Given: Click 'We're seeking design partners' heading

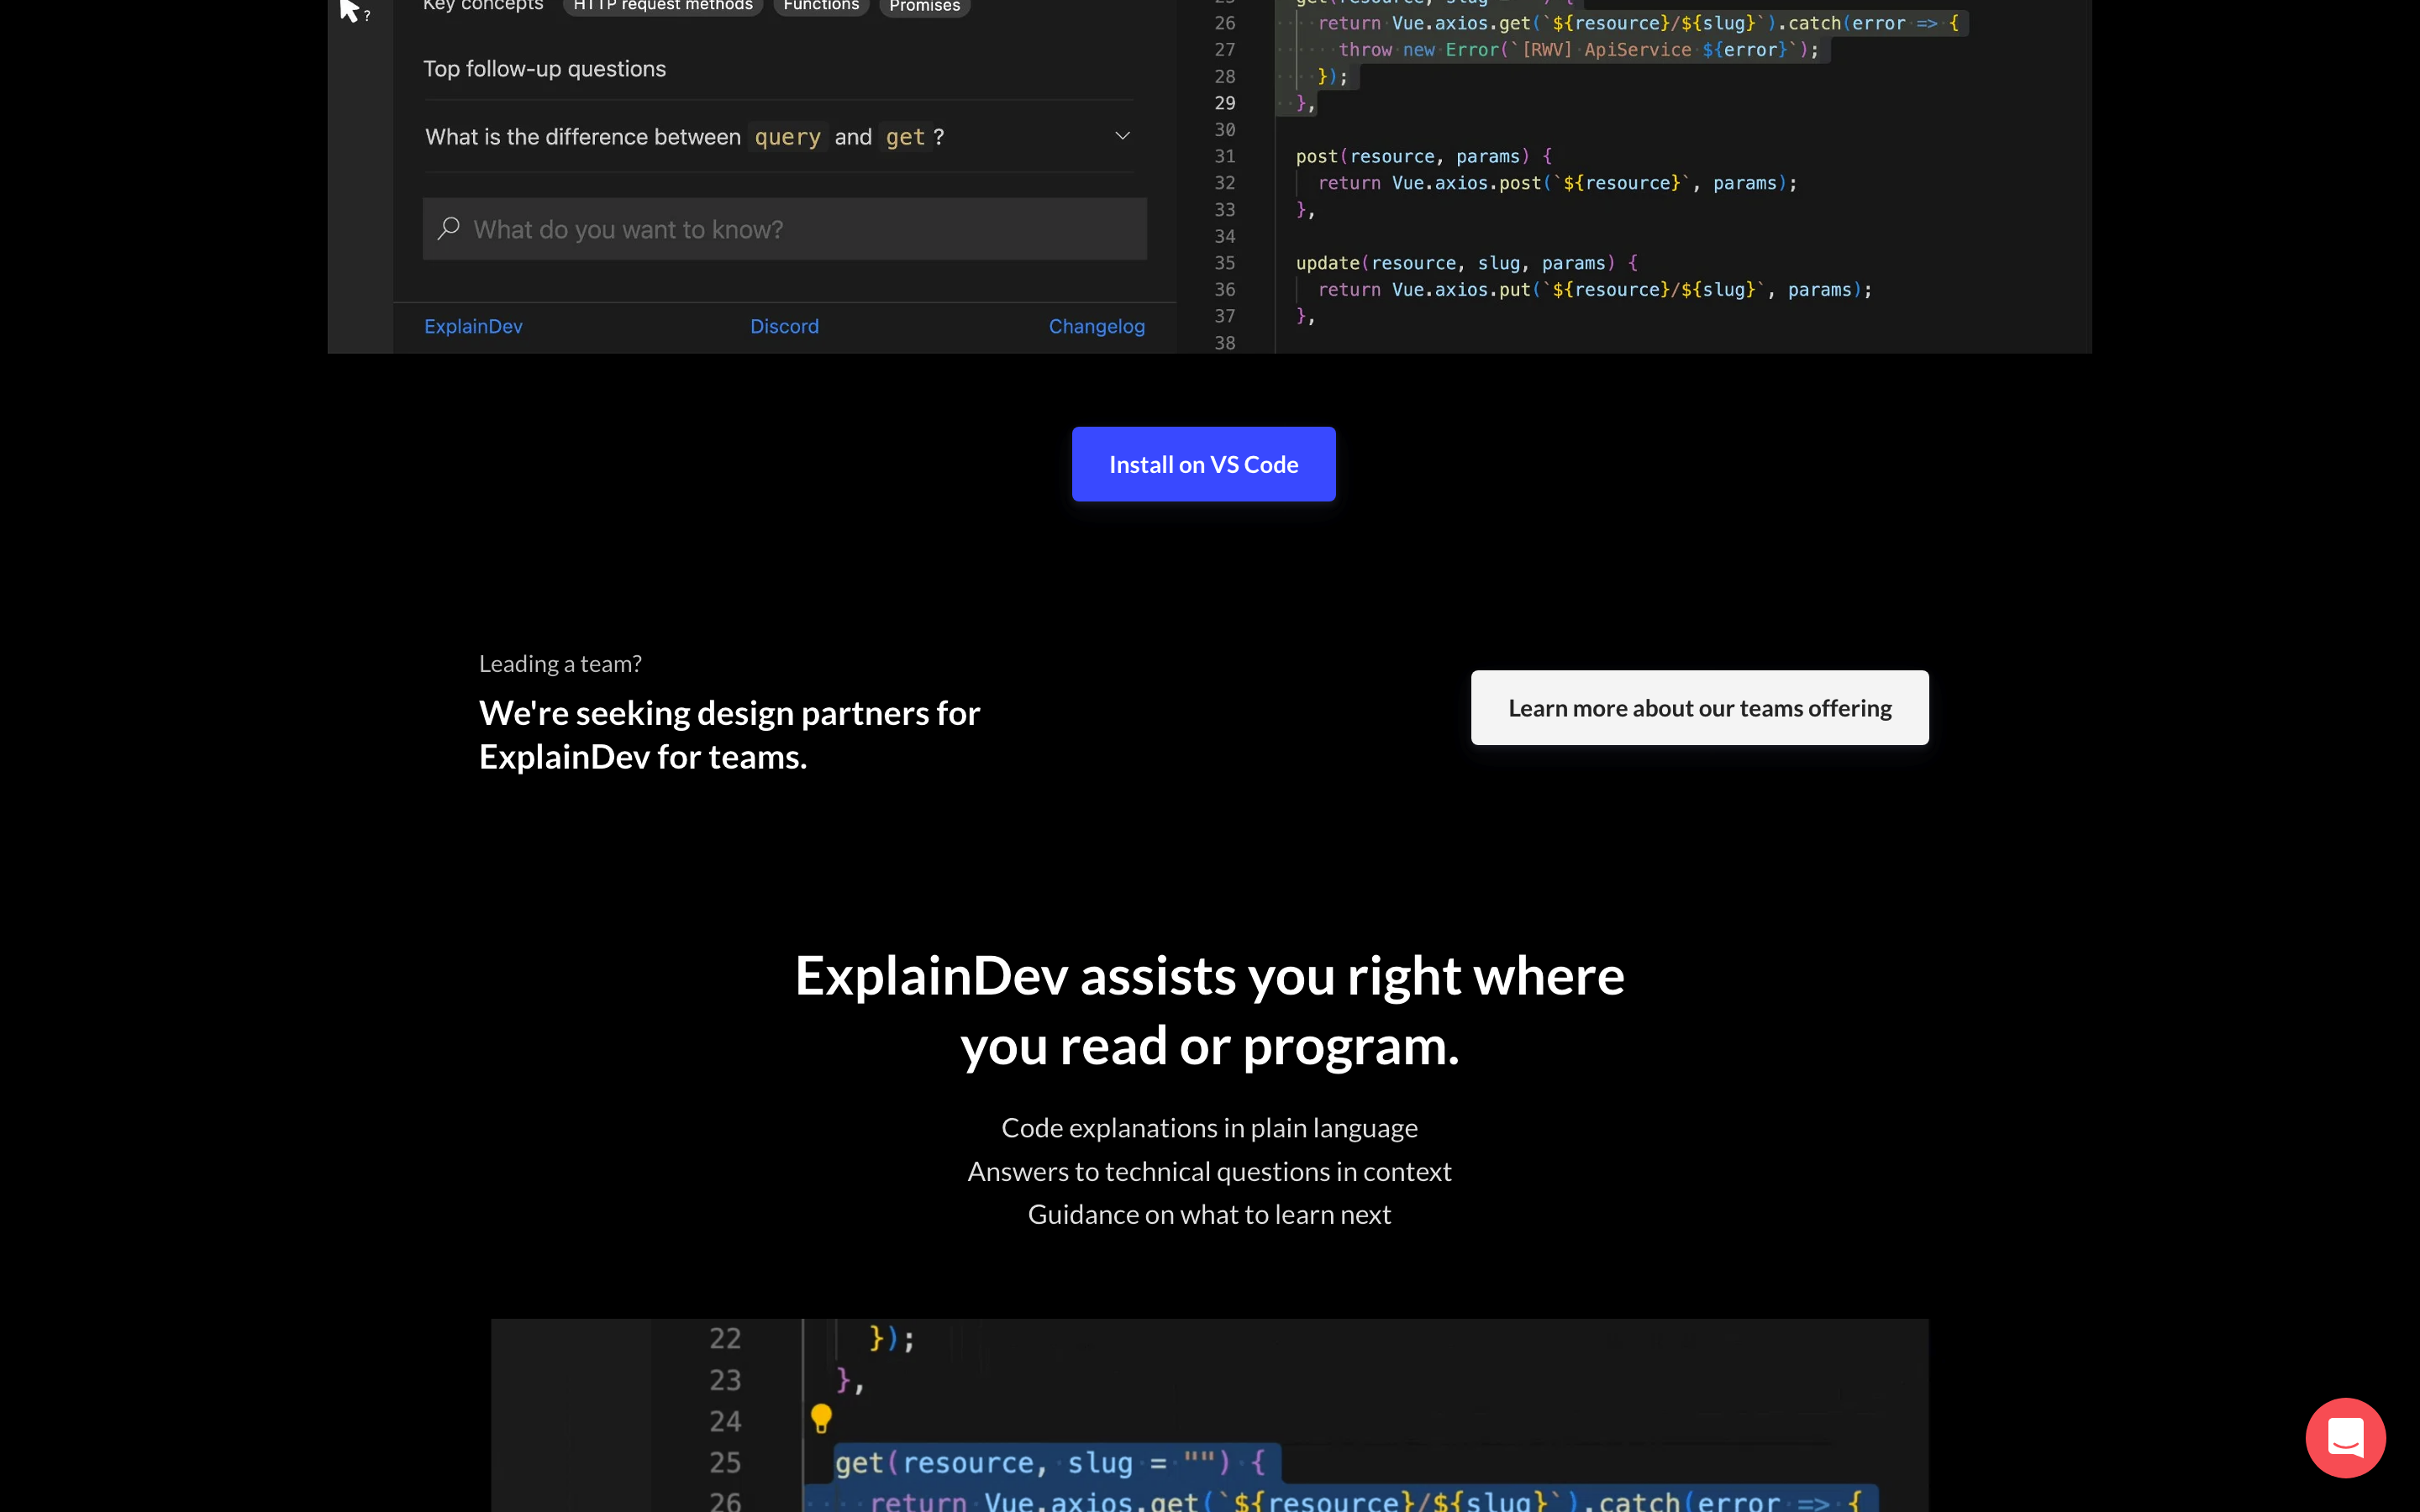Looking at the screenshot, I should [729, 735].
